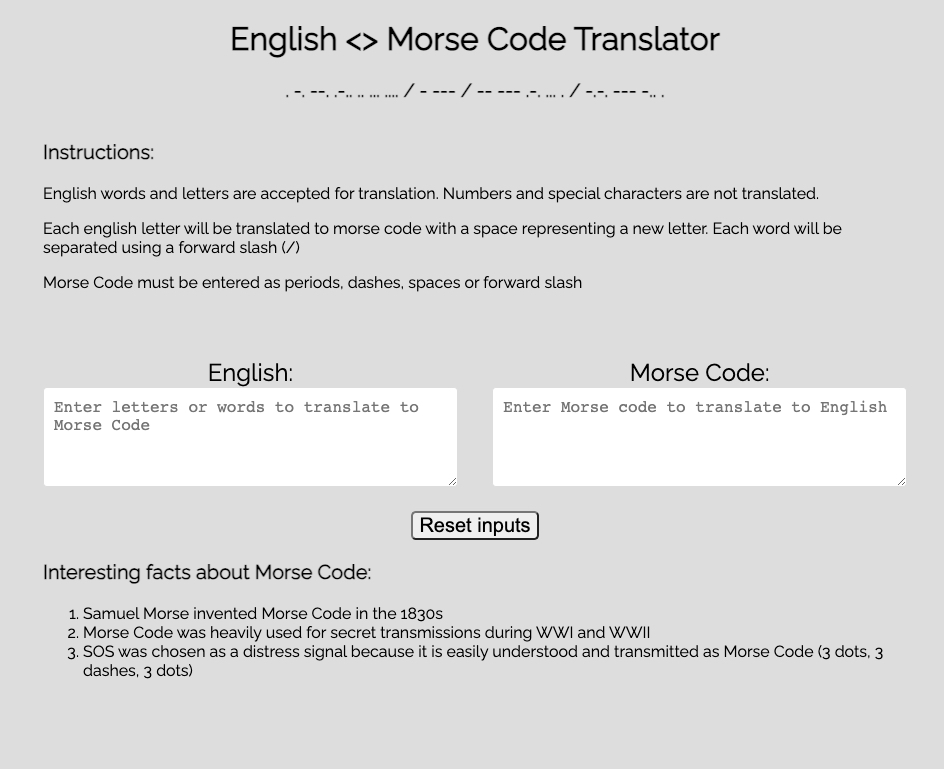
Task: Click the 'Interesting facts about Morse Code:' heading
Action: (x=207, y=572)
